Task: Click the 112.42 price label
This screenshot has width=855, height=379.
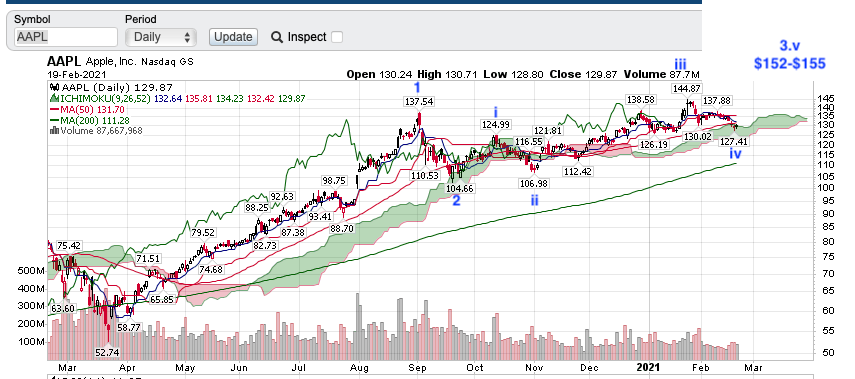Action: [x=578, y=171]
